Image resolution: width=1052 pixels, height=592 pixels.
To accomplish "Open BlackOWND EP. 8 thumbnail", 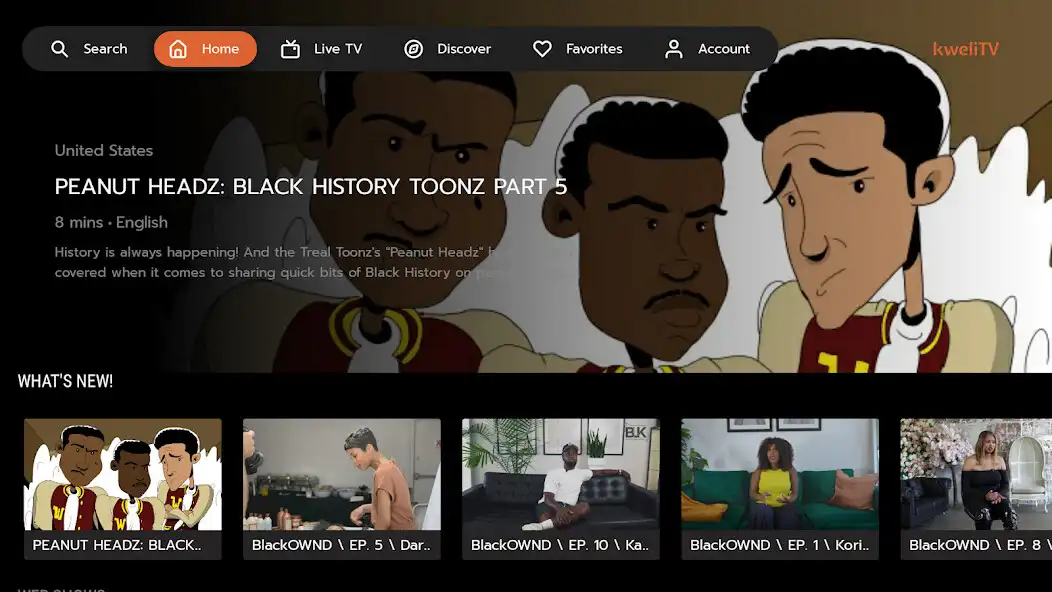I will click(x=976, y=475).
